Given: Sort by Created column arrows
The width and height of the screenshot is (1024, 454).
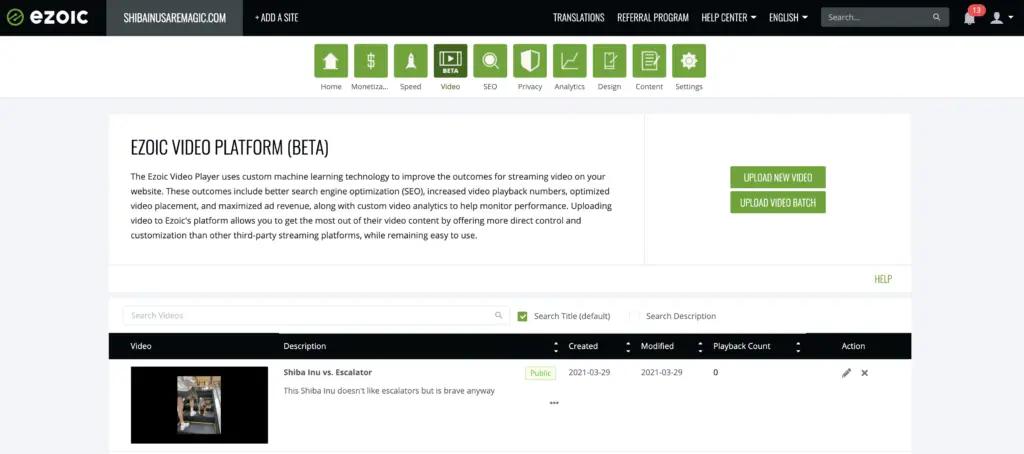Looking at the screenshot, I should [628, 347].
